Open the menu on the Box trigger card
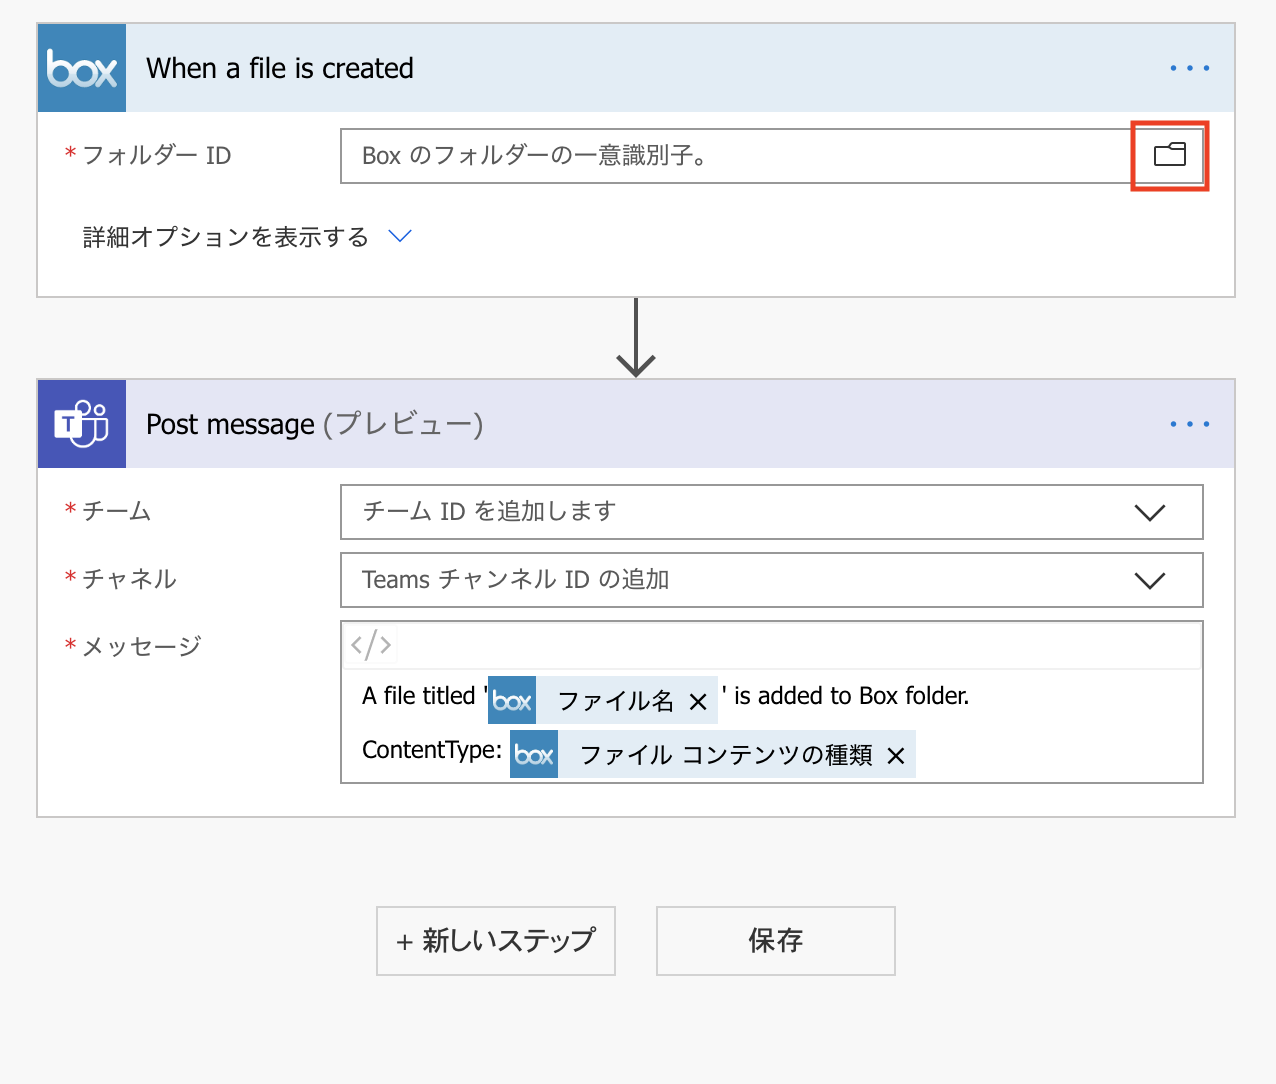The image size is (1276, 1084). [1189, 67]
